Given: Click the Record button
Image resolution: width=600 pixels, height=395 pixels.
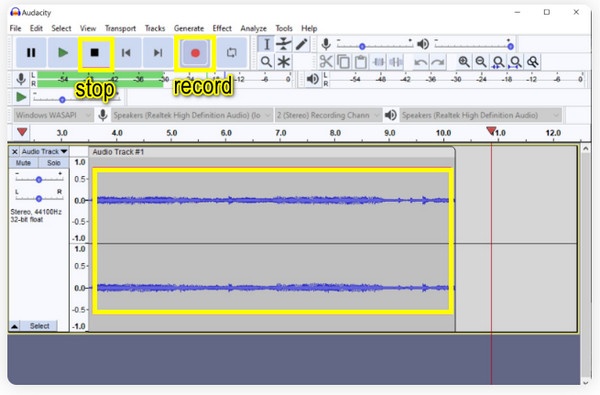Looking at the screenshot, I should pyautogui.click(x=195, y=53).
